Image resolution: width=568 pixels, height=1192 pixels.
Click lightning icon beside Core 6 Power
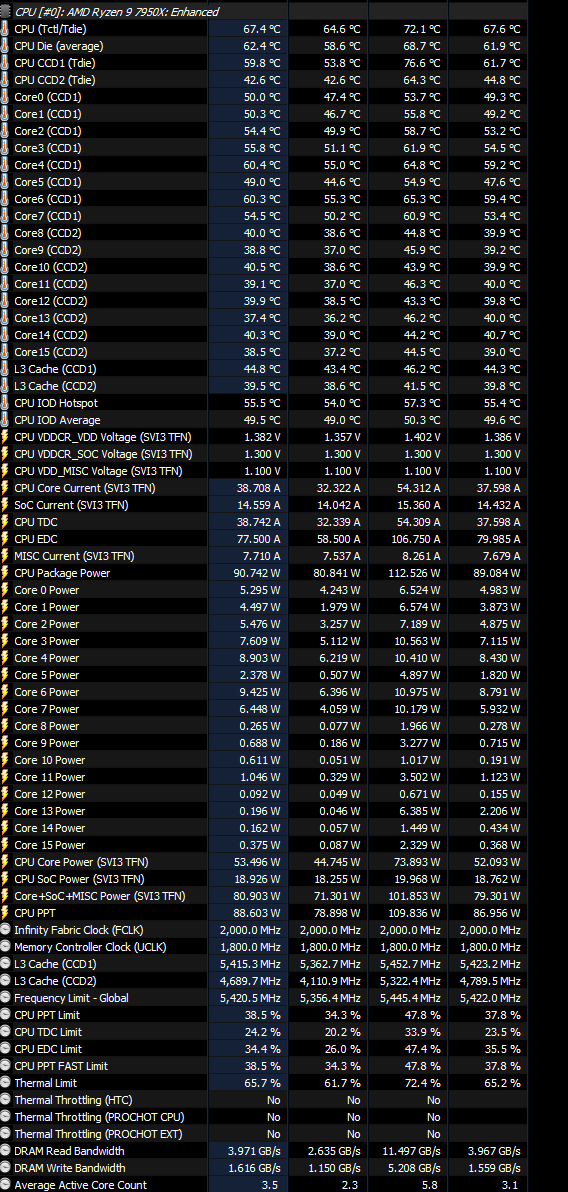[x=5, y=692]
